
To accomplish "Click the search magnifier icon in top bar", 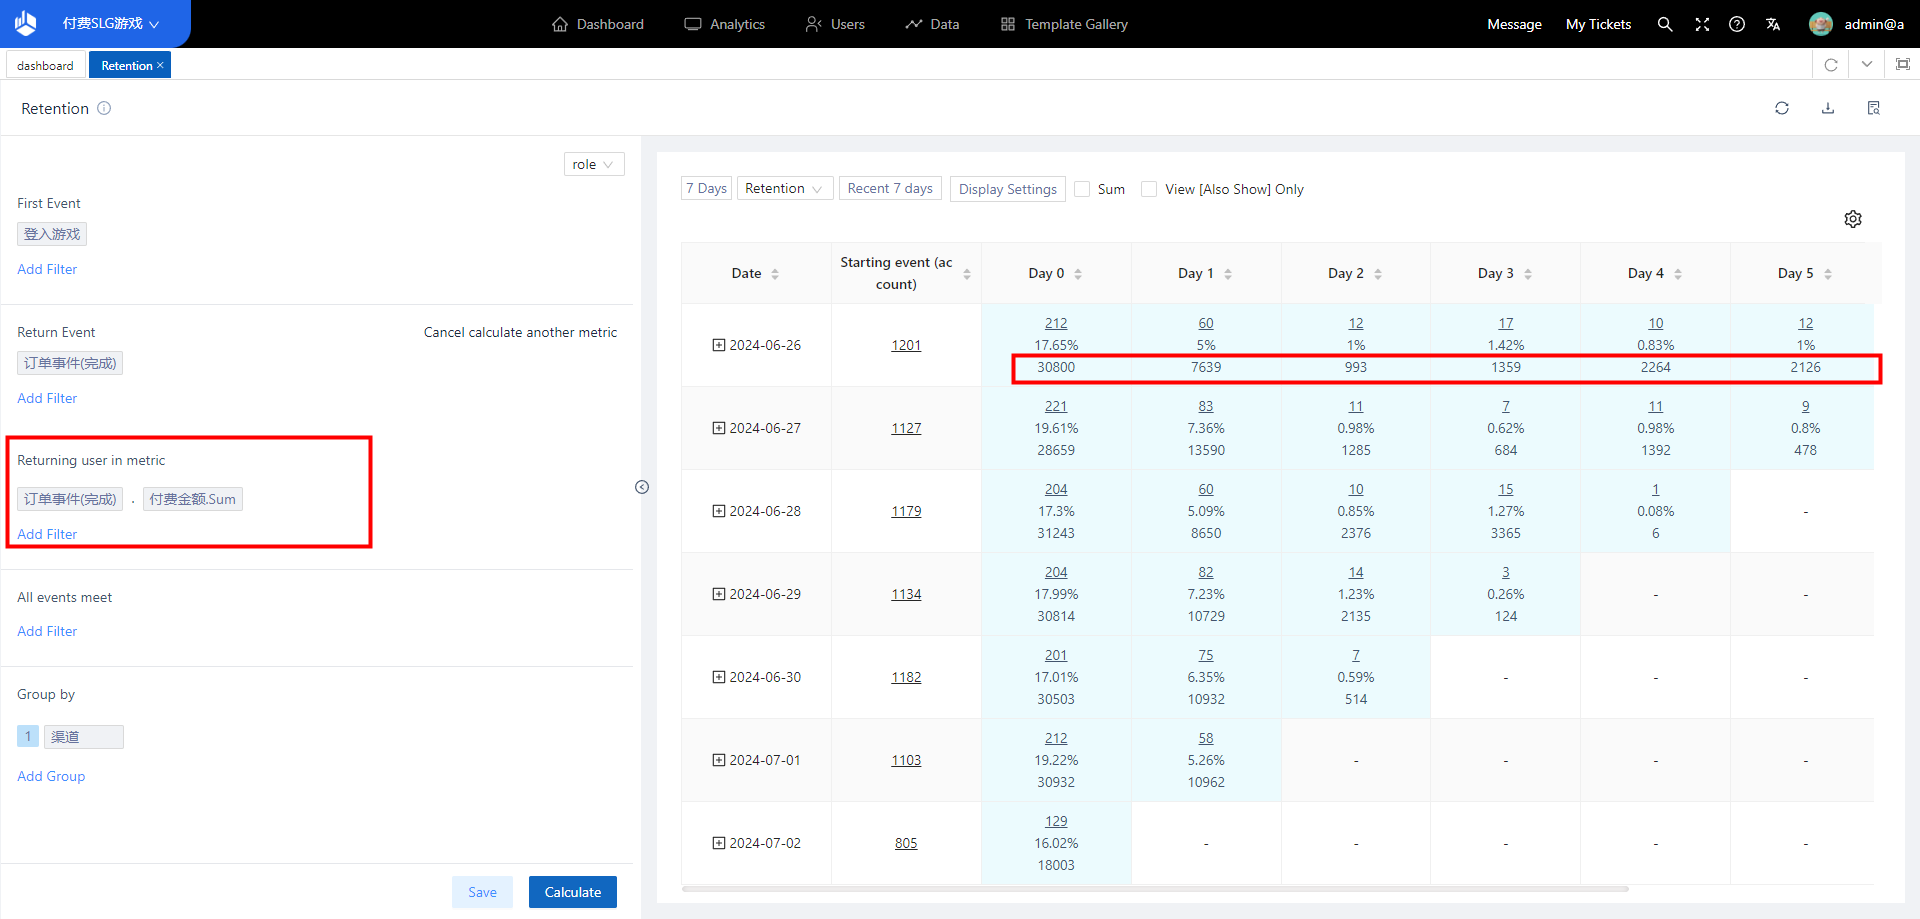I will (x=1664, y=24).
